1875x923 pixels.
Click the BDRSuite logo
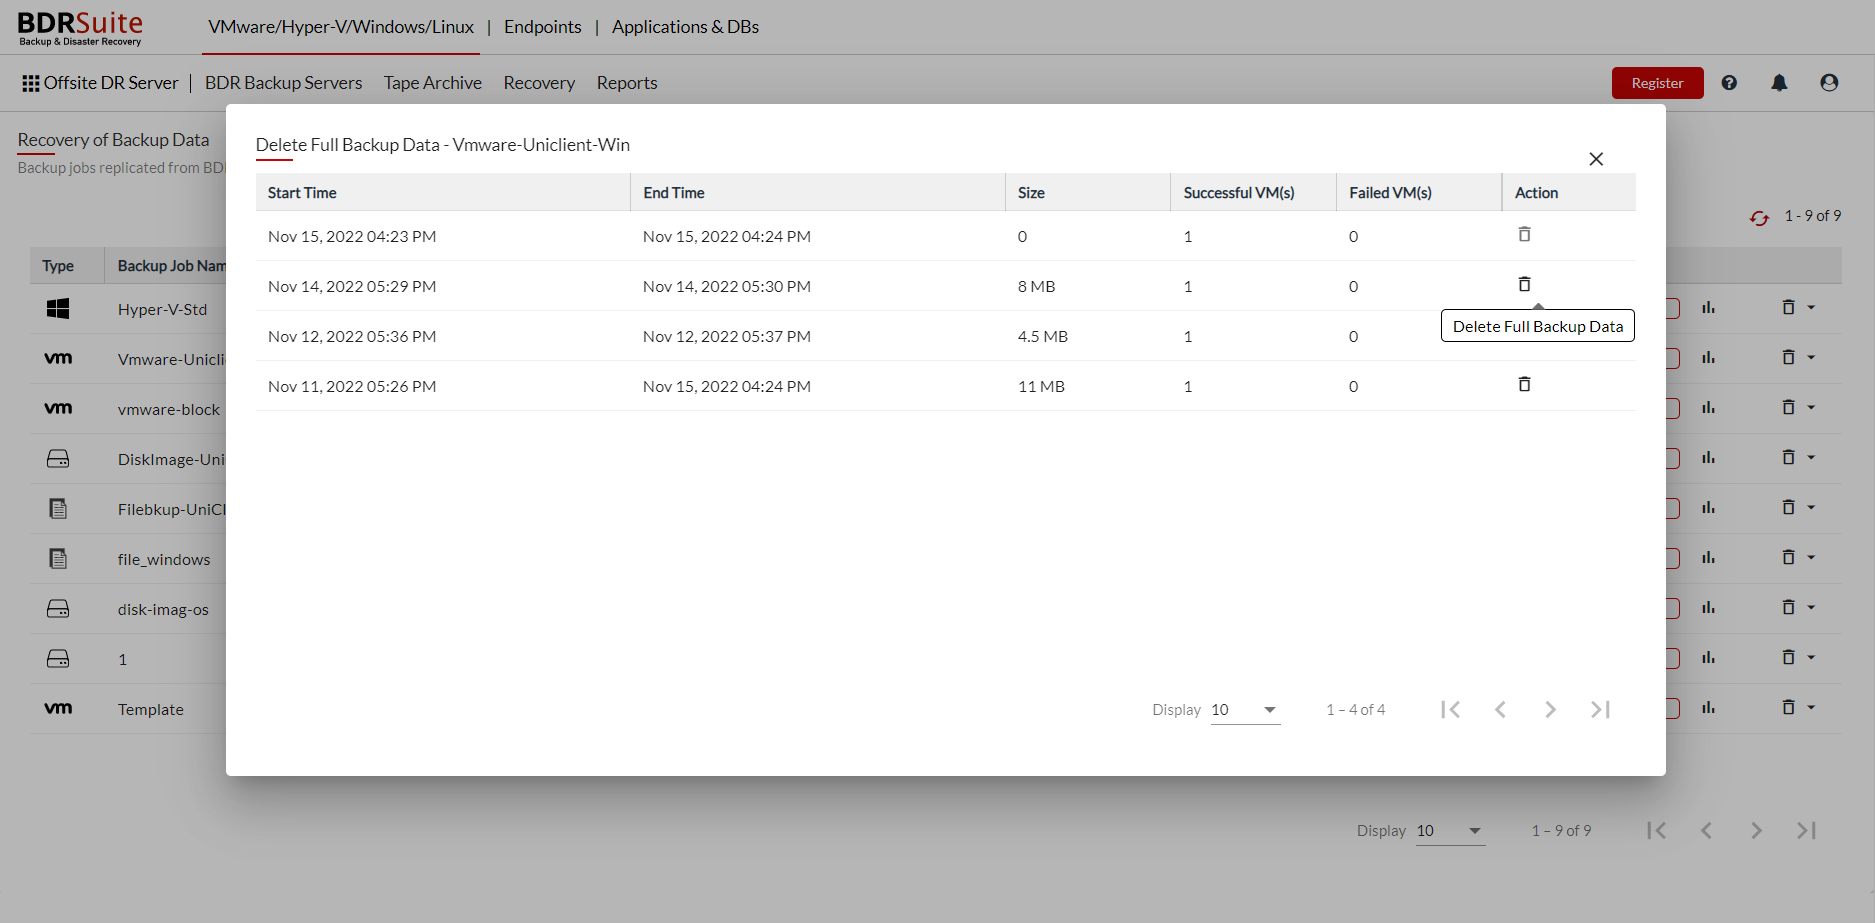[80, 28]
